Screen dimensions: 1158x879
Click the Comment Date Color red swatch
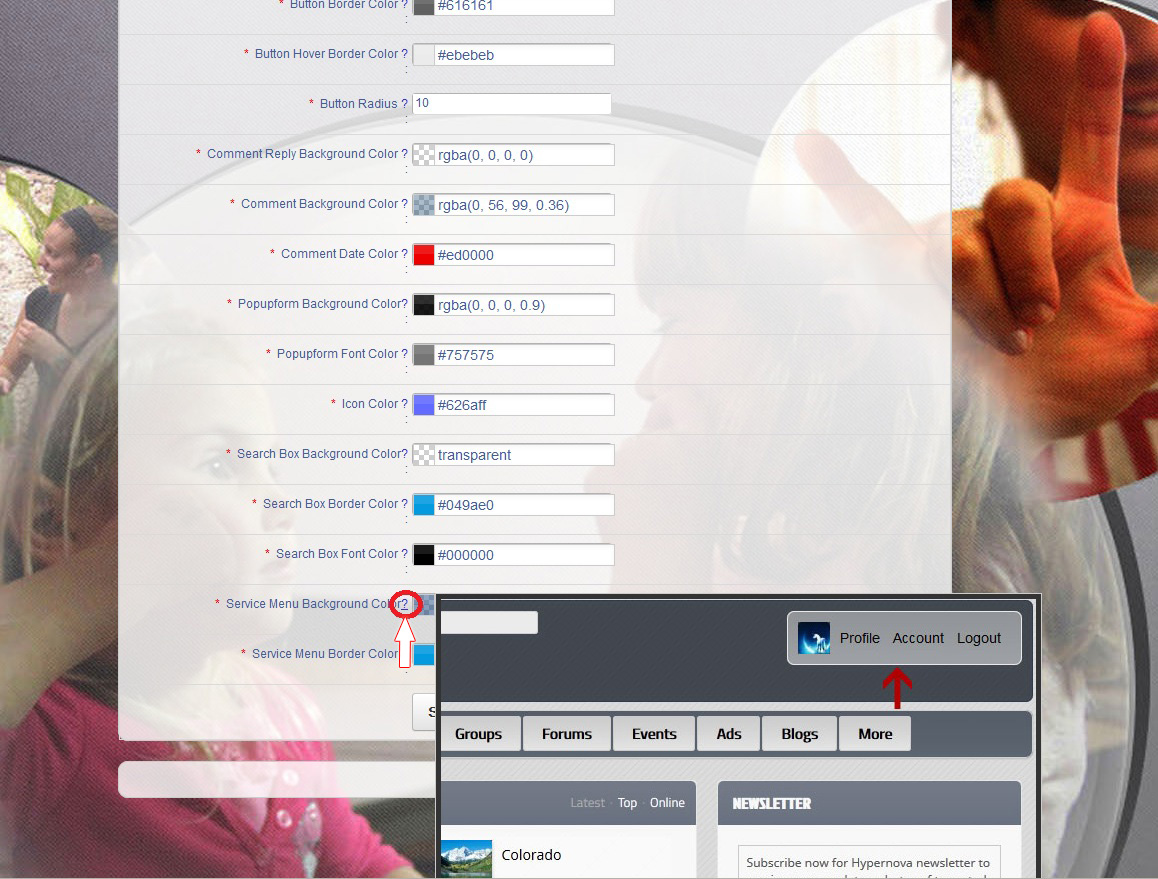[424, 255]
